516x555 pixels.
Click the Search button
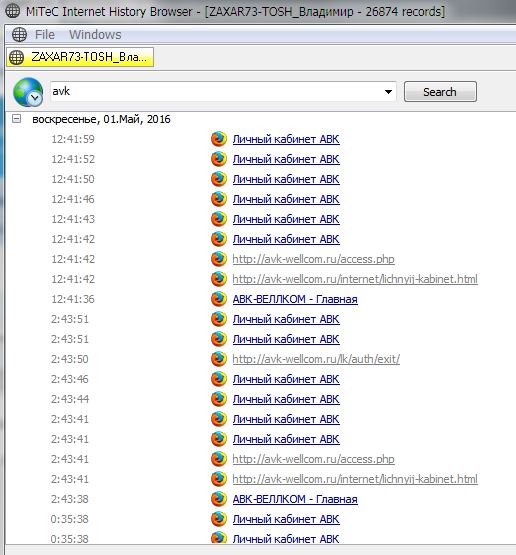440,92
